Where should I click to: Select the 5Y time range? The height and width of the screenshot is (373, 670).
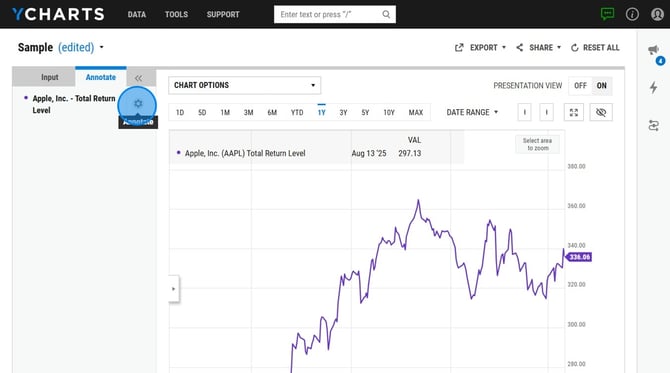point(365,112)
